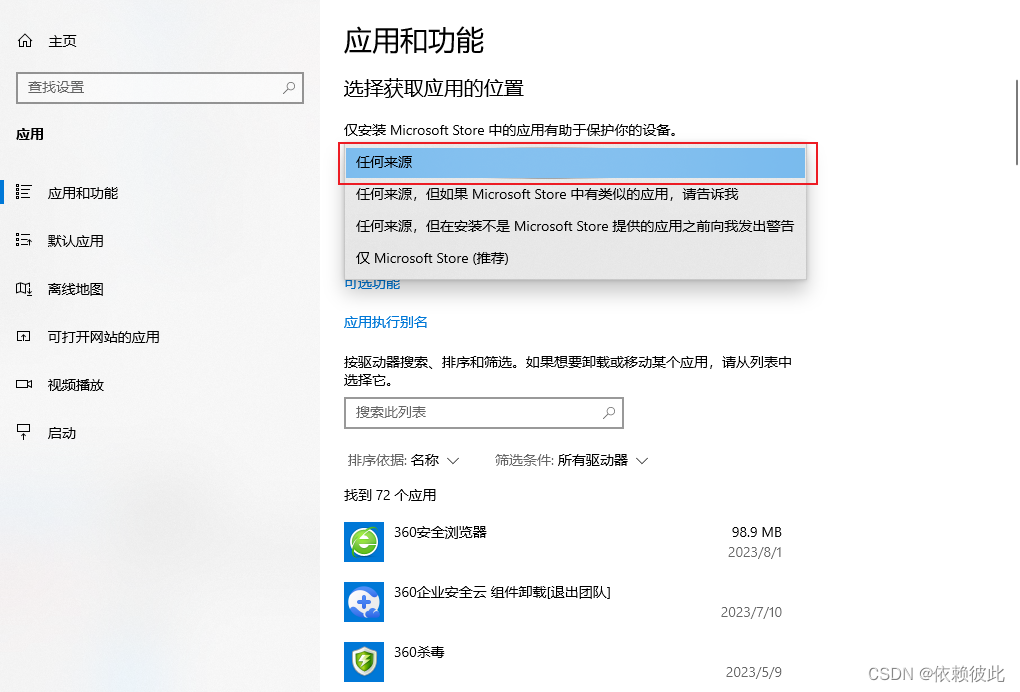
Task: Go to 应用和功能 section
Action: coord(160,193)
